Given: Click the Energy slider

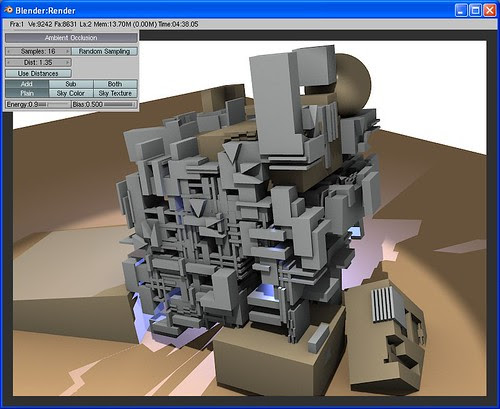Looking at the screenshot, I should tap(38, 104).
